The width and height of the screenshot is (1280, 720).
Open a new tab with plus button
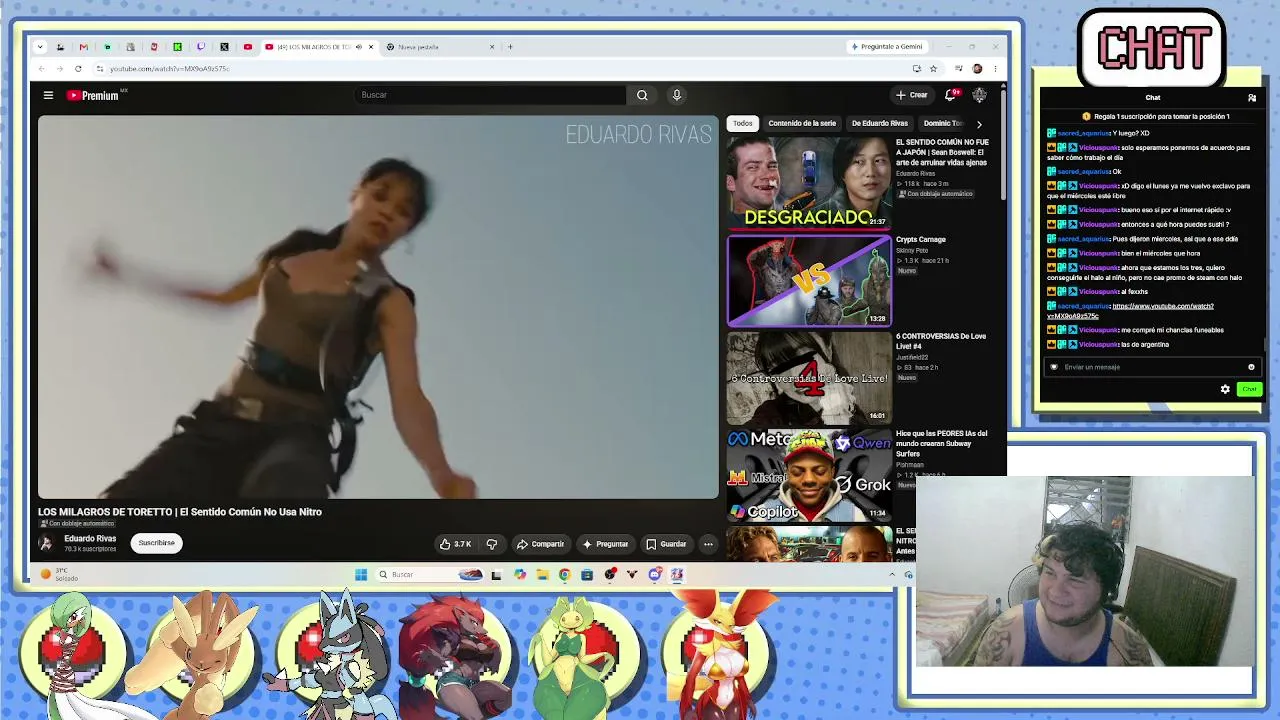pyautogui.click(x=510, y=47)
